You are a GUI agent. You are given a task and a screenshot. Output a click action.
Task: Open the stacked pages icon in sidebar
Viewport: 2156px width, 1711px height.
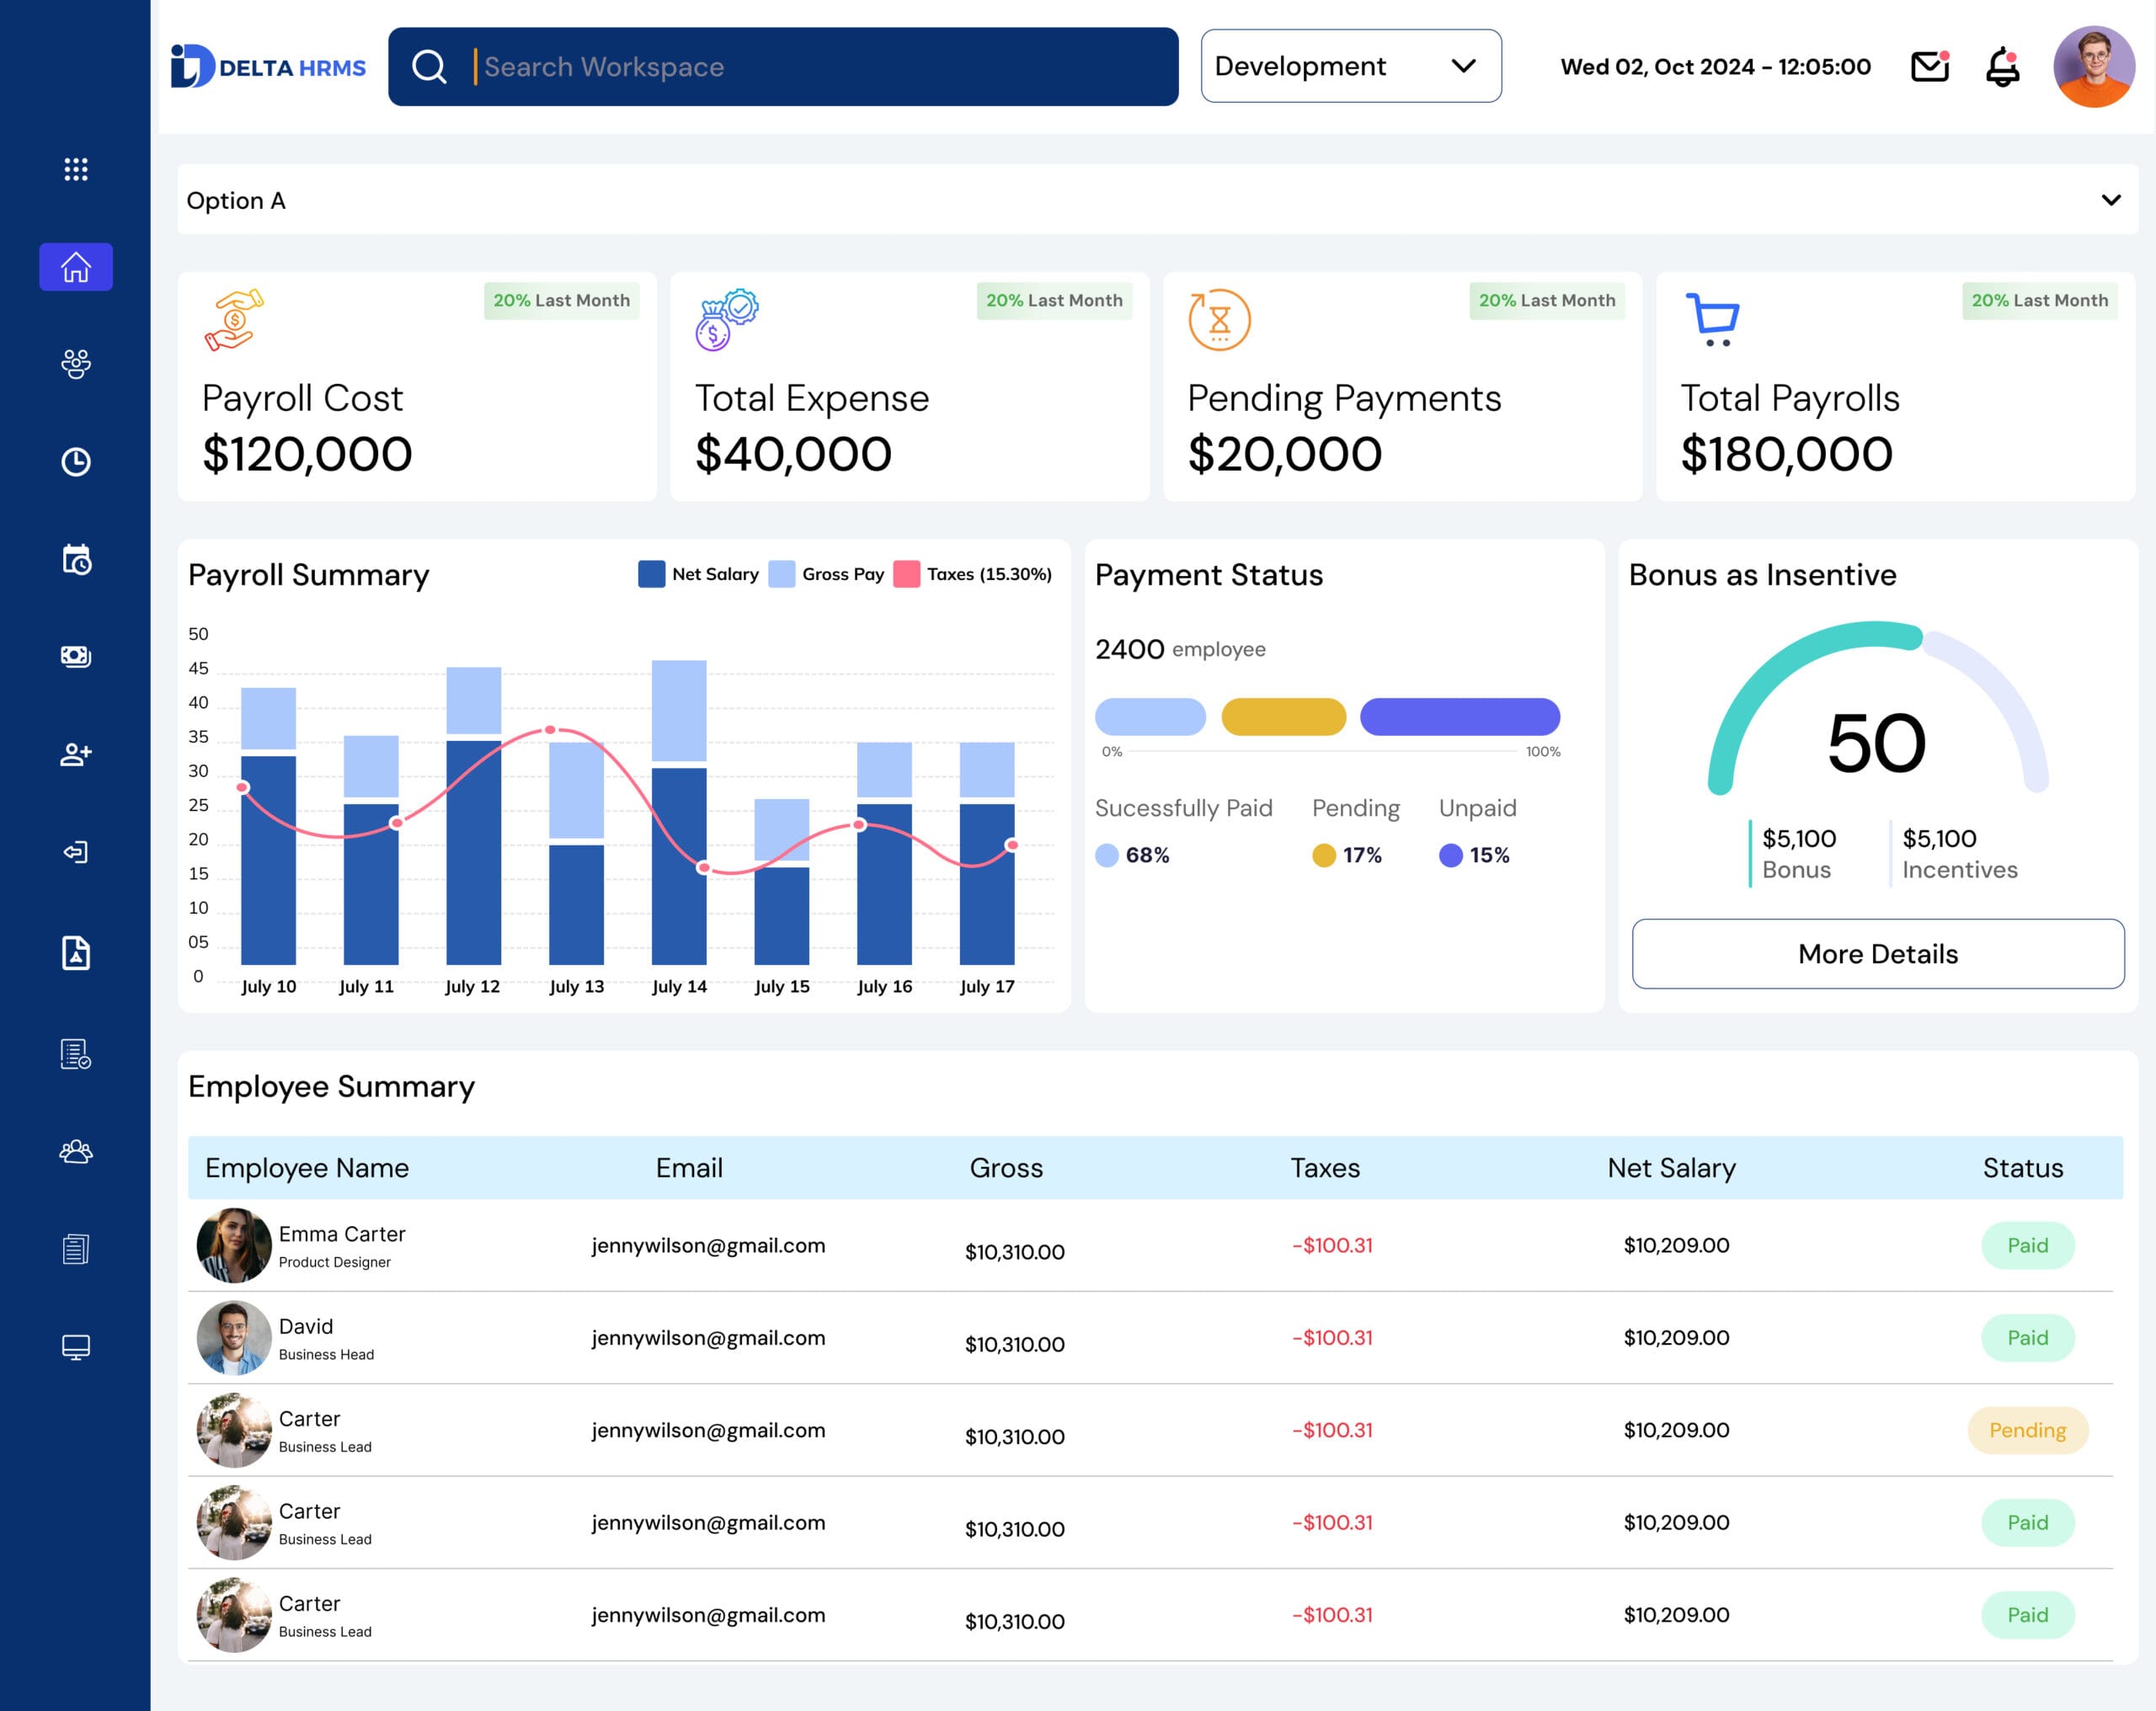[76, 1248]
